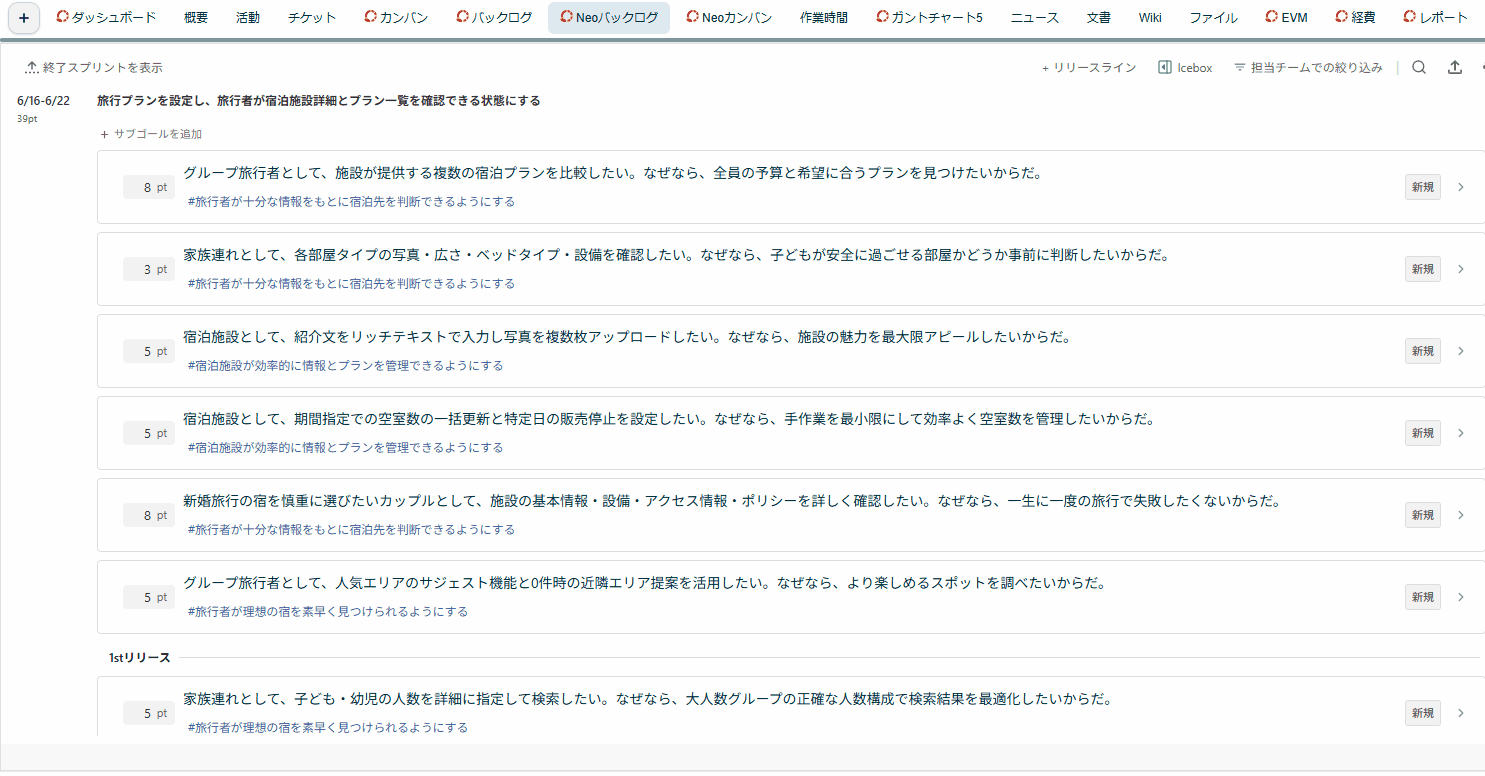Switch to the ファイル tab
This screenshot has width=1485, height=776.
tap(1213, 17)
